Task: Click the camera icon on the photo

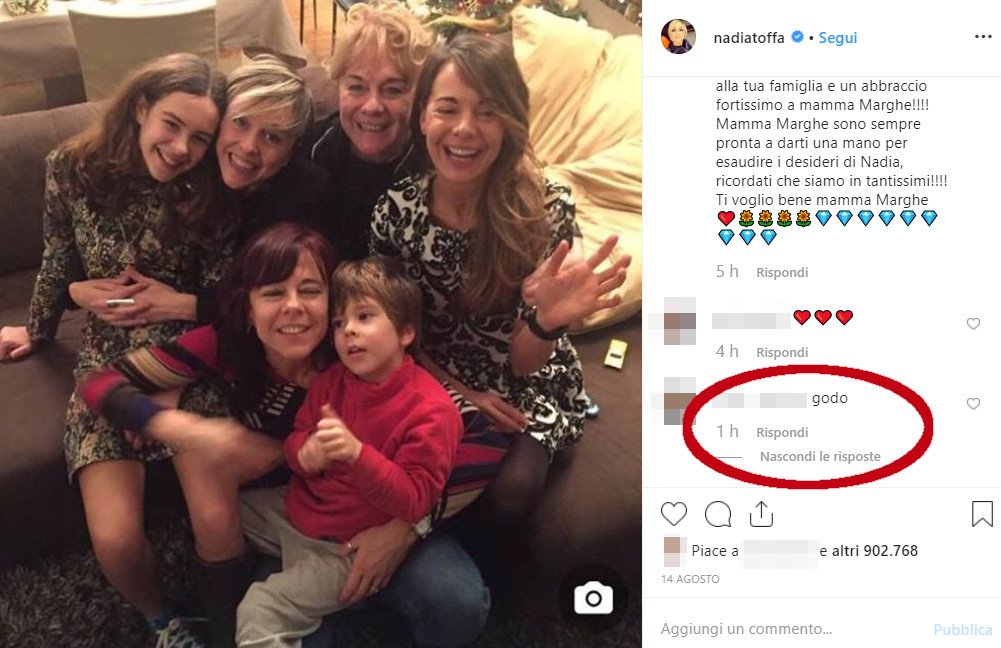Action: point(593,598)
